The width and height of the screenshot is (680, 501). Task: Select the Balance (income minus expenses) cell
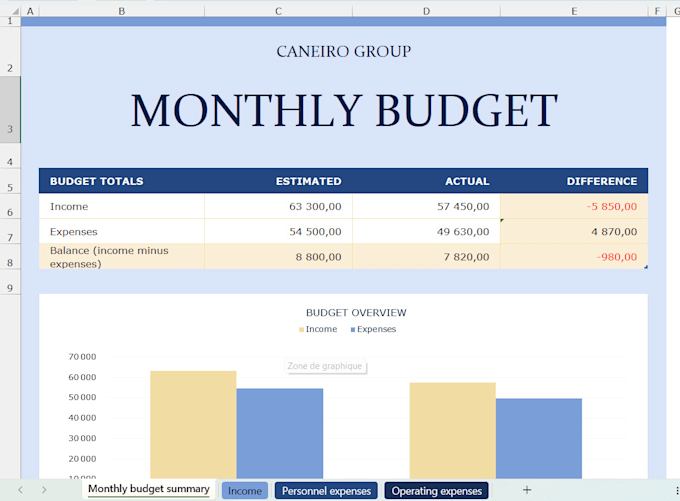click(x=122, y=256)
